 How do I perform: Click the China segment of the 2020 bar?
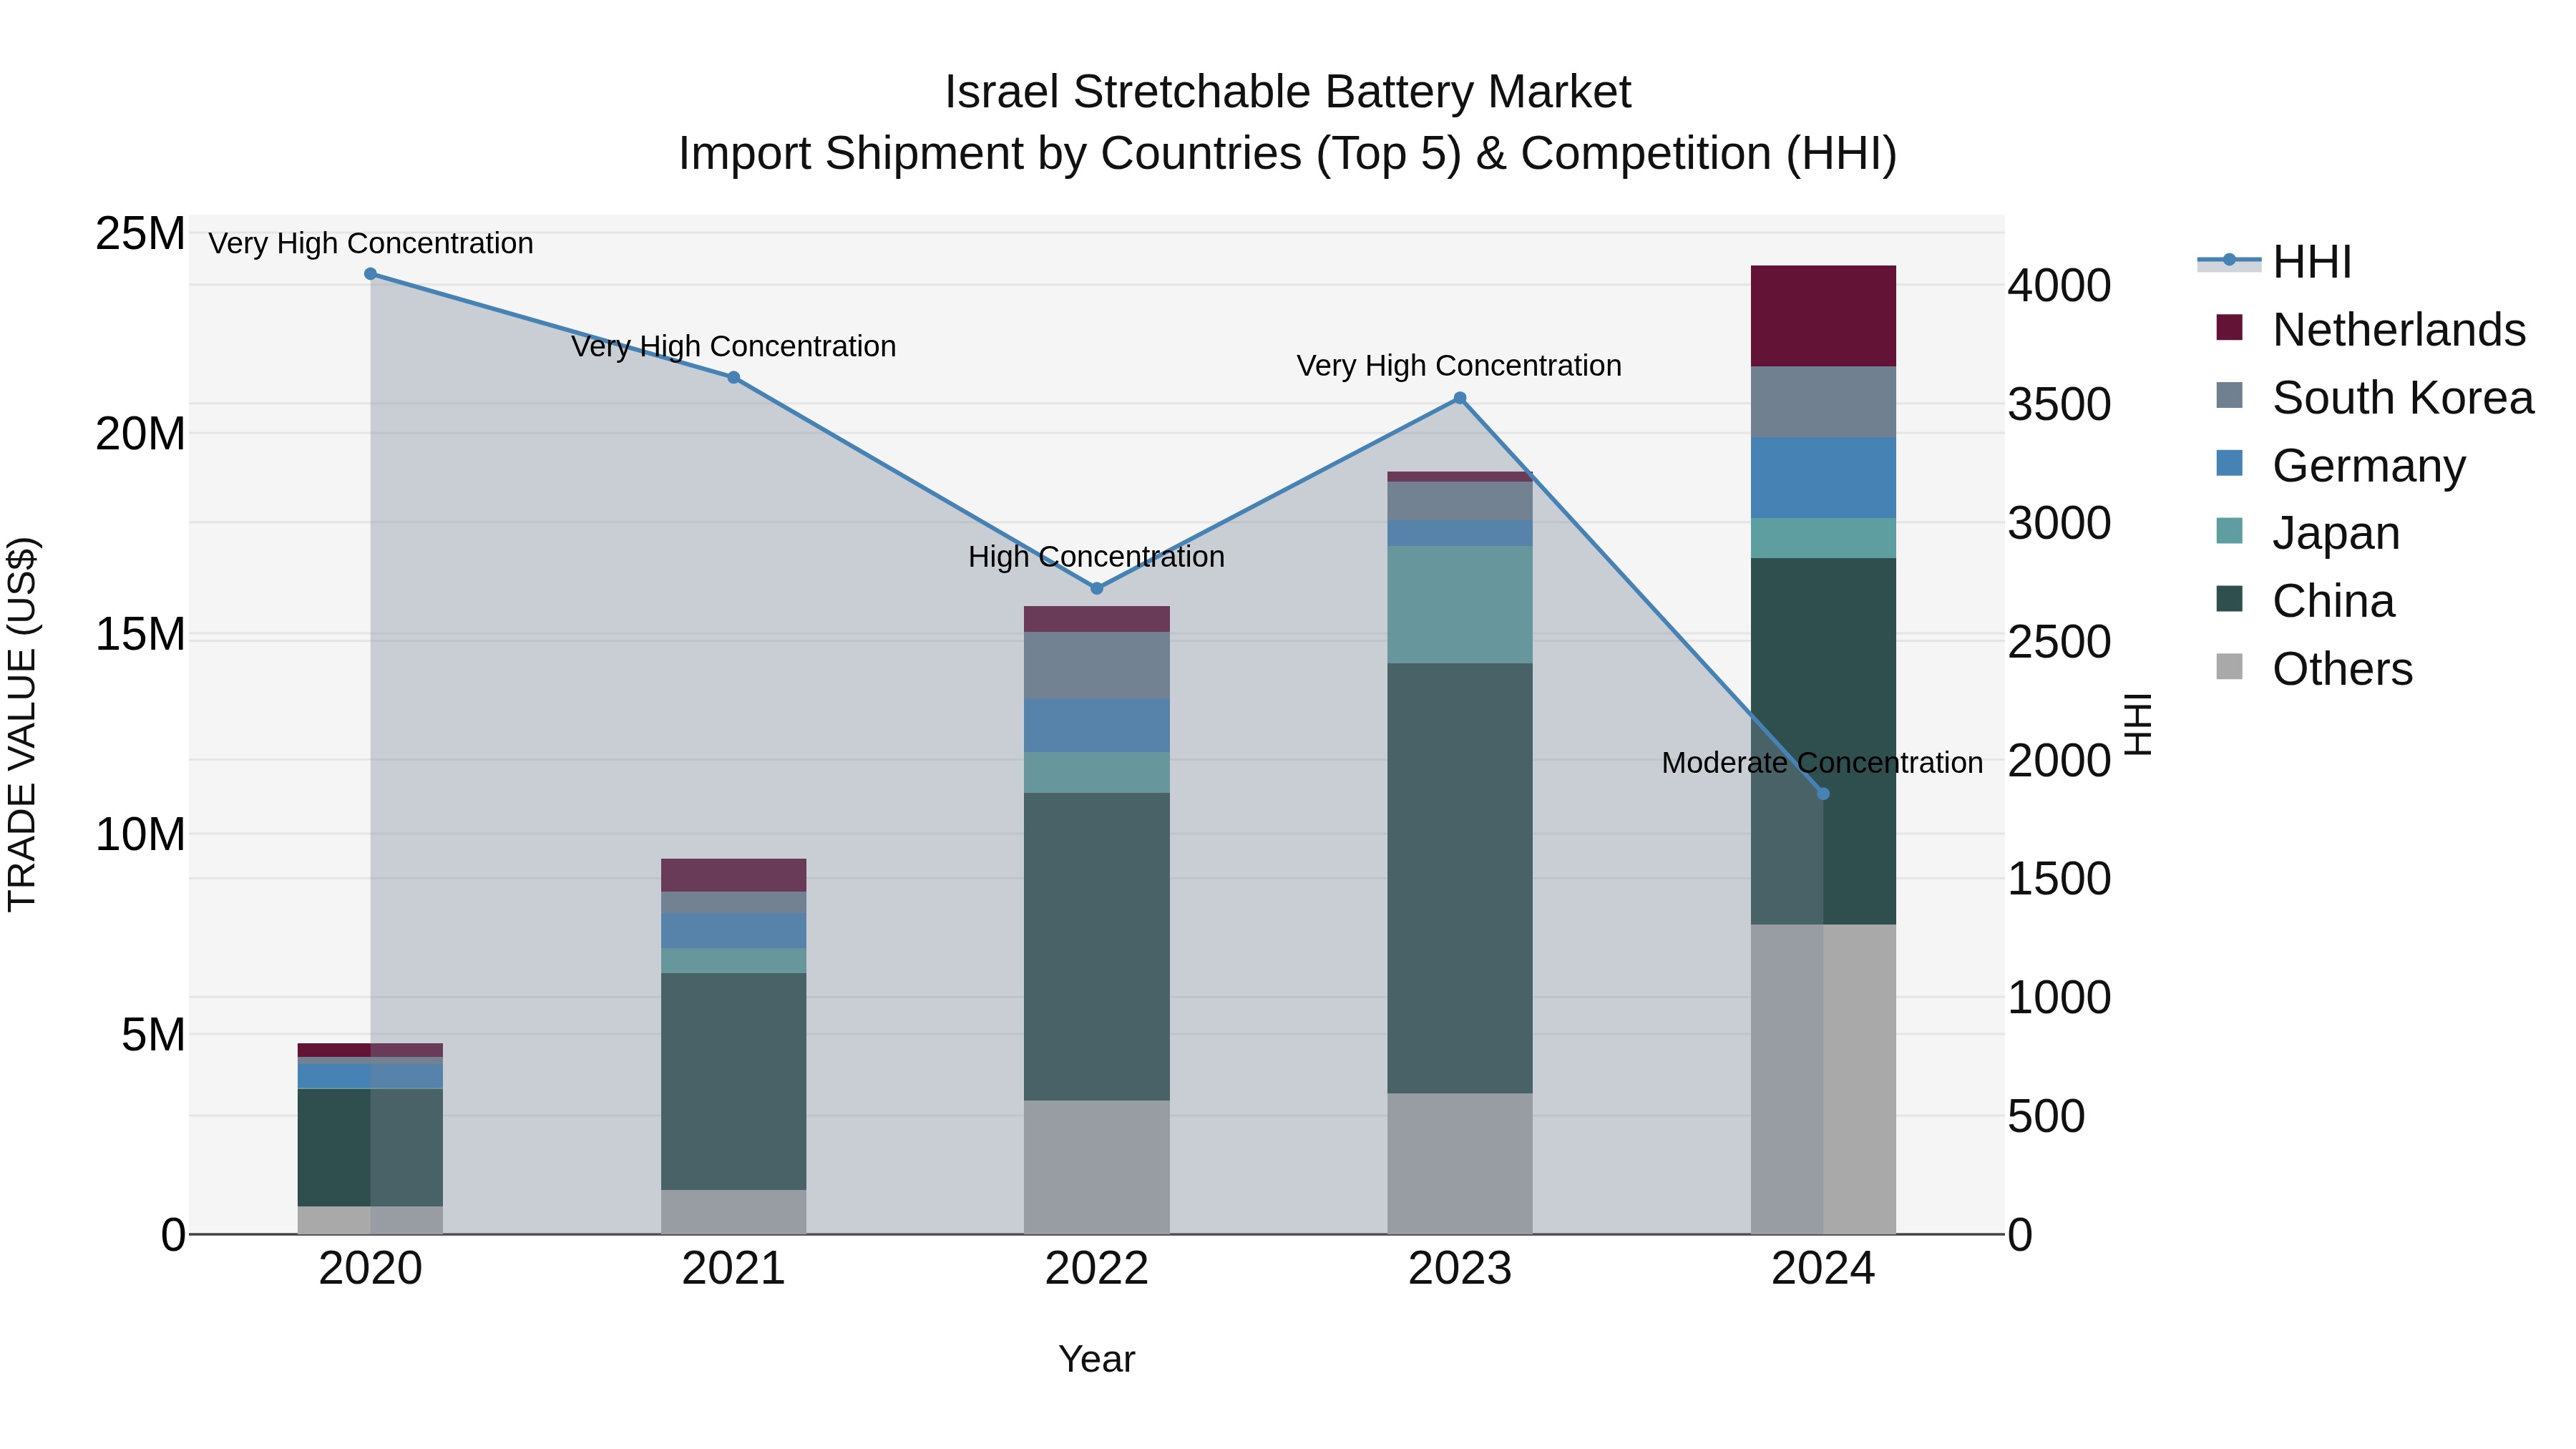371,1148
